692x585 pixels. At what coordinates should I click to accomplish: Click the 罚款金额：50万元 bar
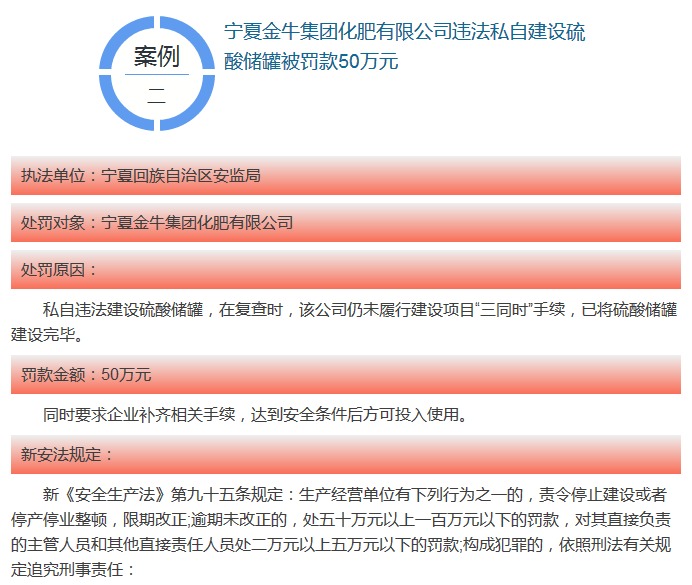click(346, 375)
